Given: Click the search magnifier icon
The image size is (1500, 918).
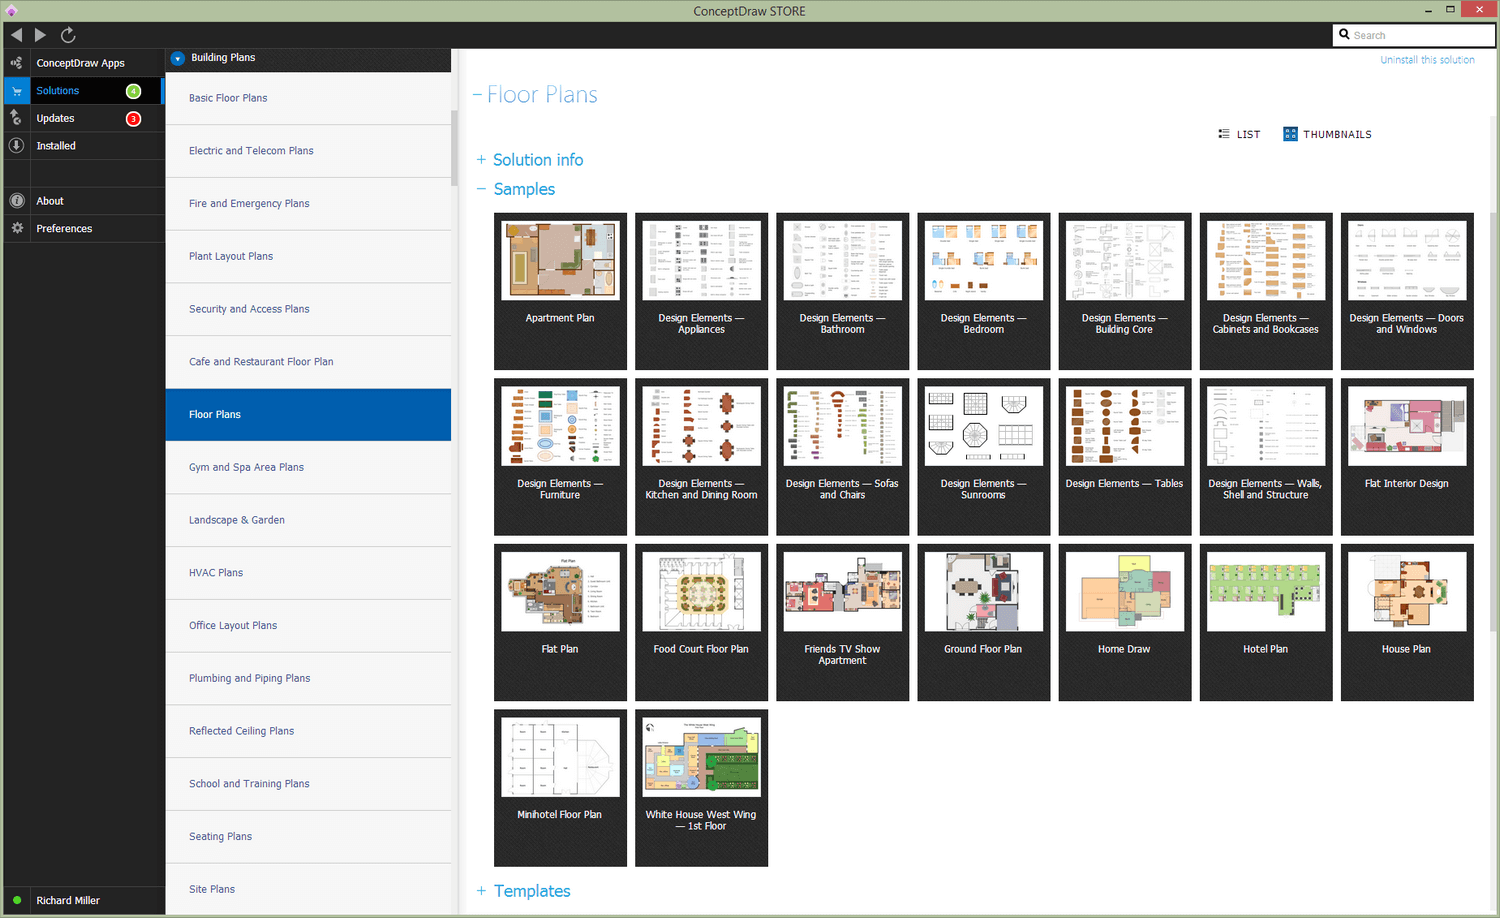Looking at the screenshot, I should (1344, 34).
